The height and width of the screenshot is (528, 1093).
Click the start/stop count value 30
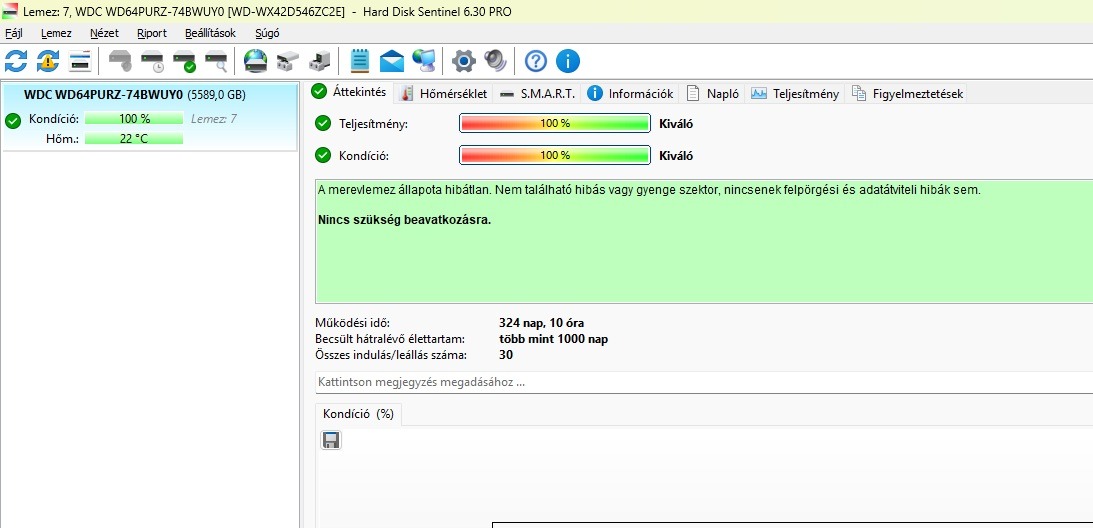coord(506,355)
